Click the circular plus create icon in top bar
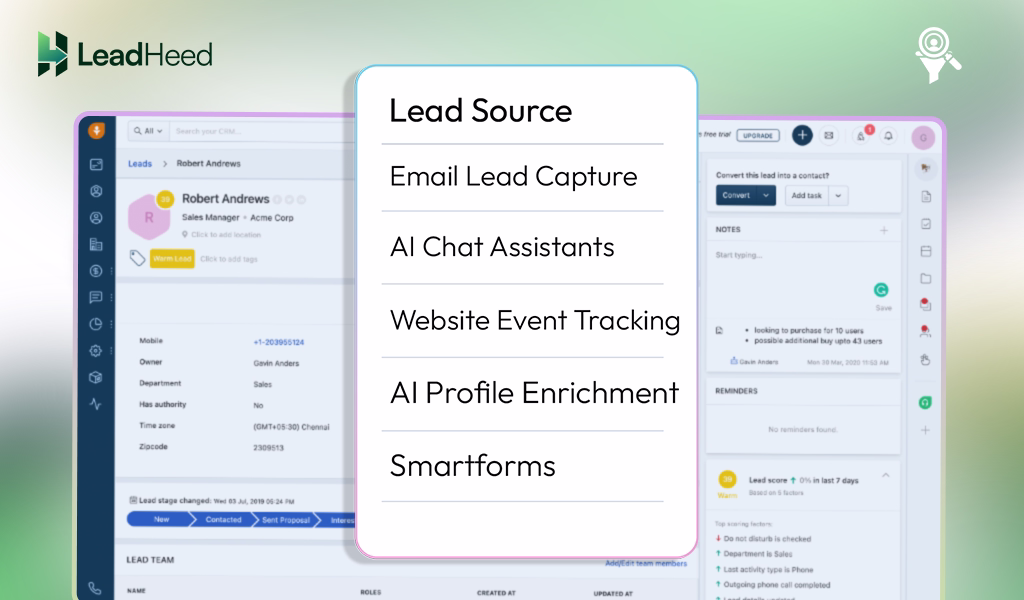 tap(802, 135)
